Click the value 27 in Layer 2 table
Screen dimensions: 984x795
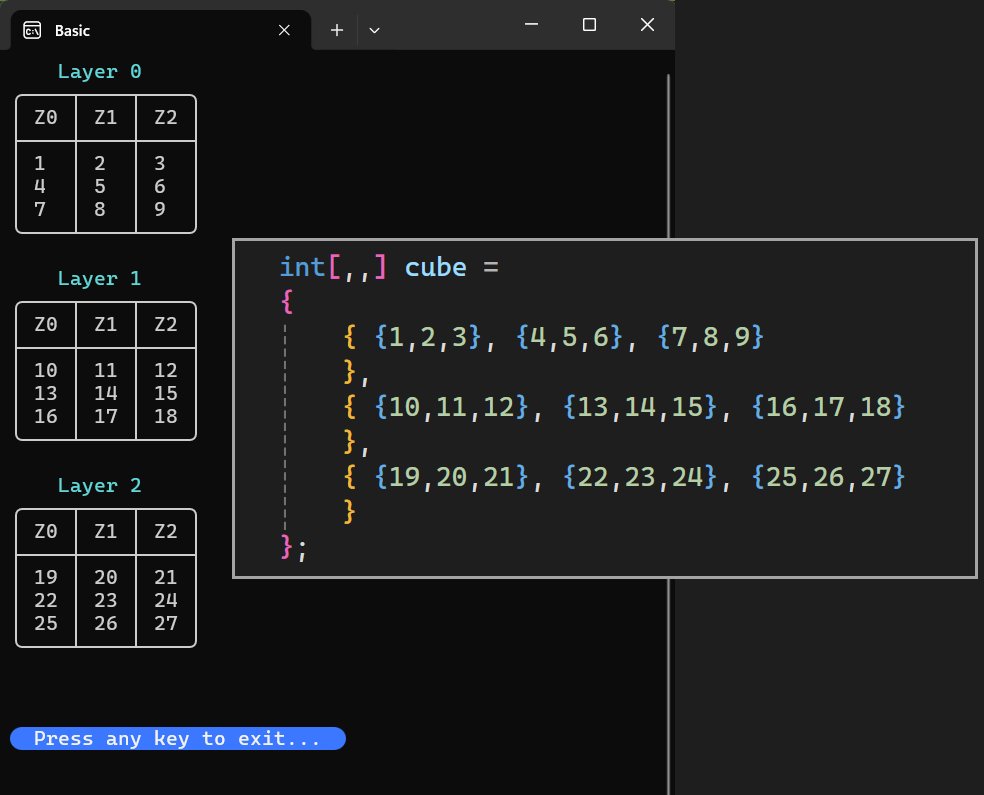pos(166,624)
